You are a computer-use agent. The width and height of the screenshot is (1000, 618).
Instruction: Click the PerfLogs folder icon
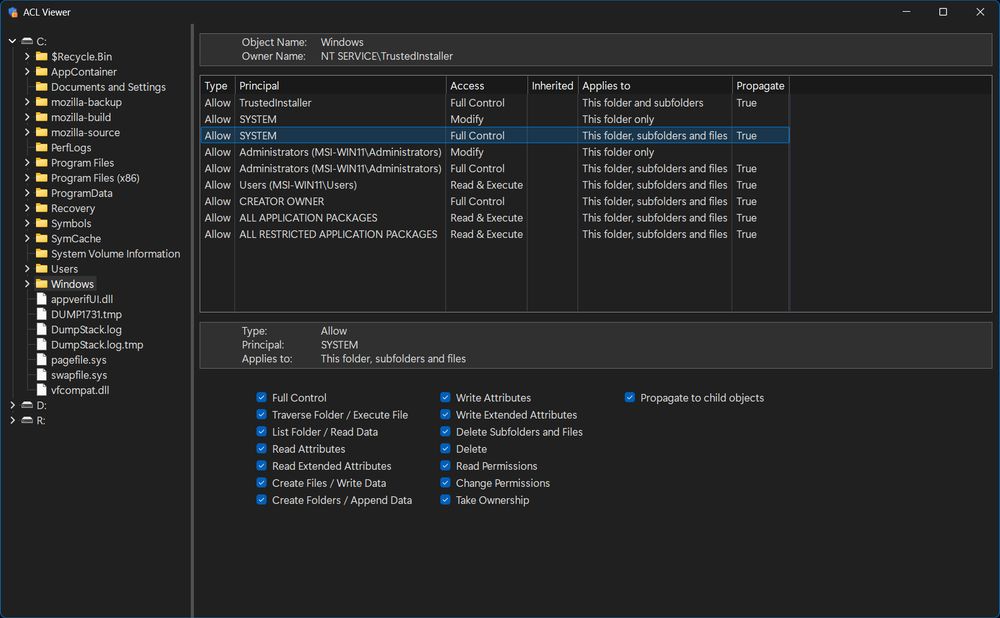coord(41,147)
